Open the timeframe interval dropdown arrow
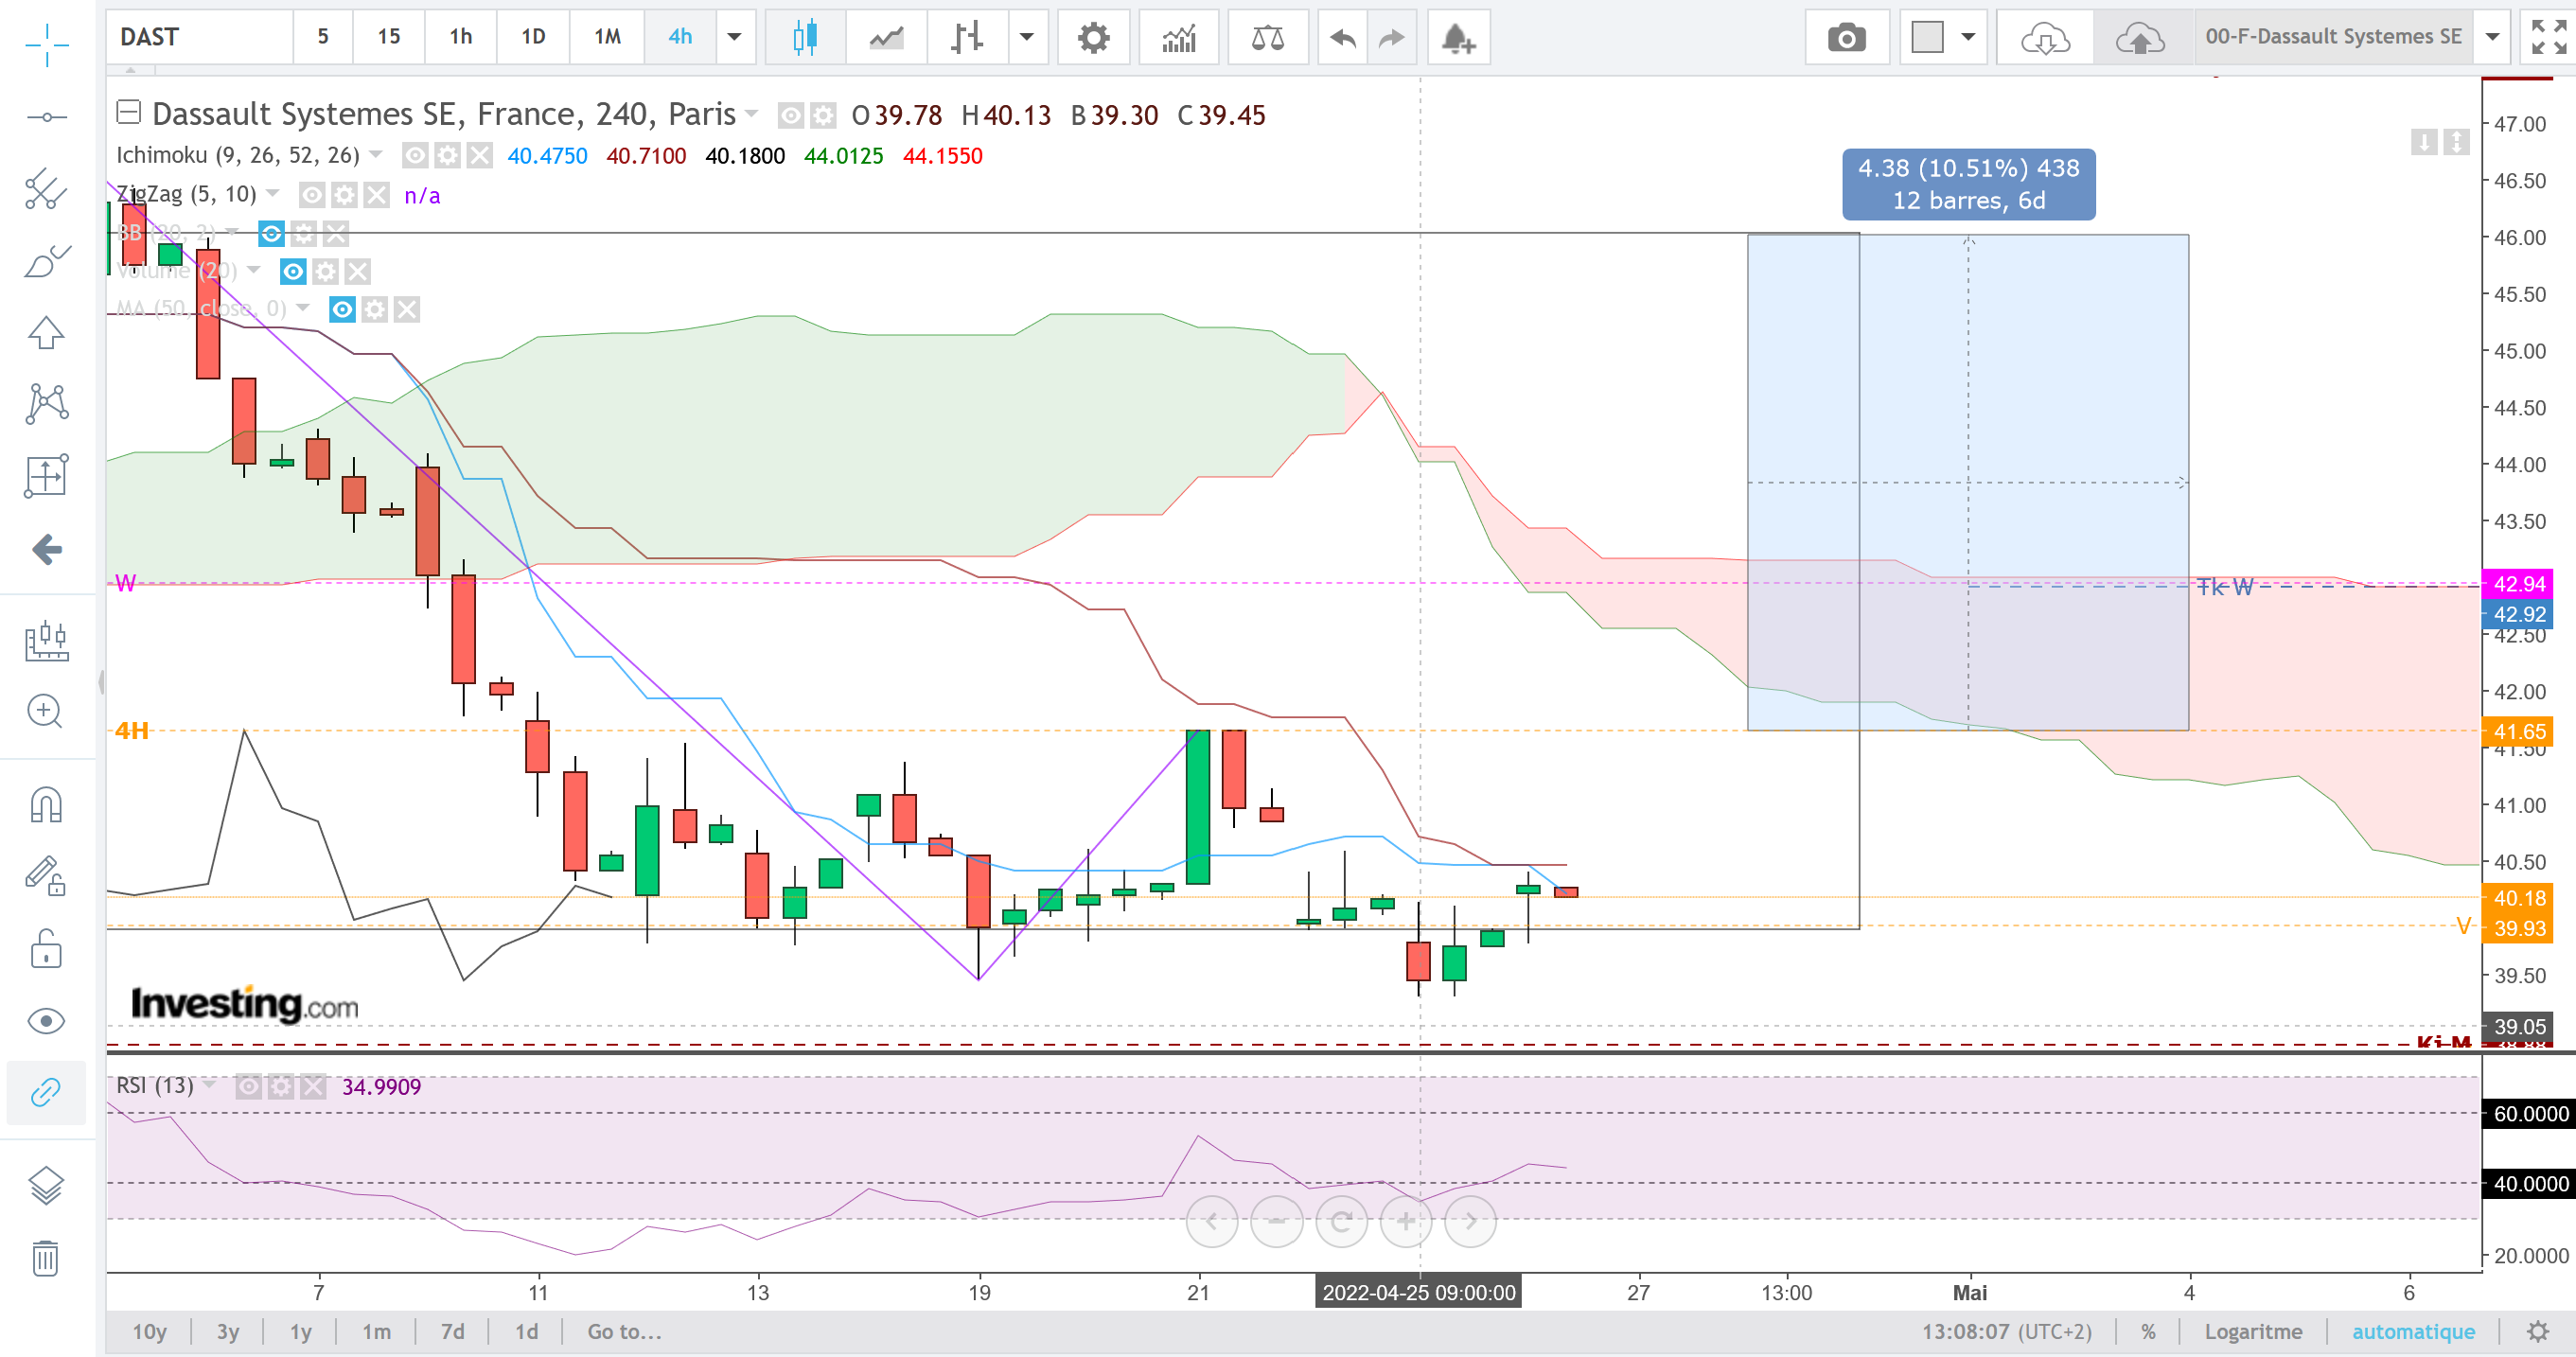2576x1357 pixels. pos(734,38)
